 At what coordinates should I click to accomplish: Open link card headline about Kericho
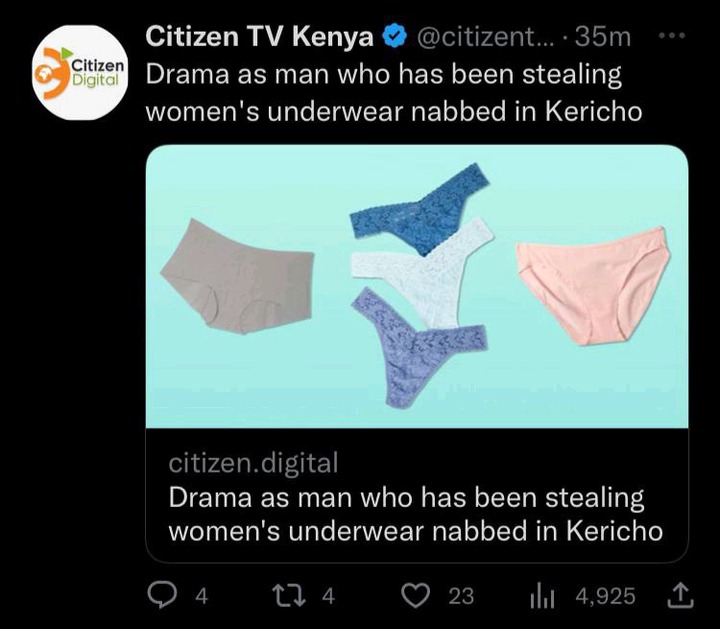(416, 514)
